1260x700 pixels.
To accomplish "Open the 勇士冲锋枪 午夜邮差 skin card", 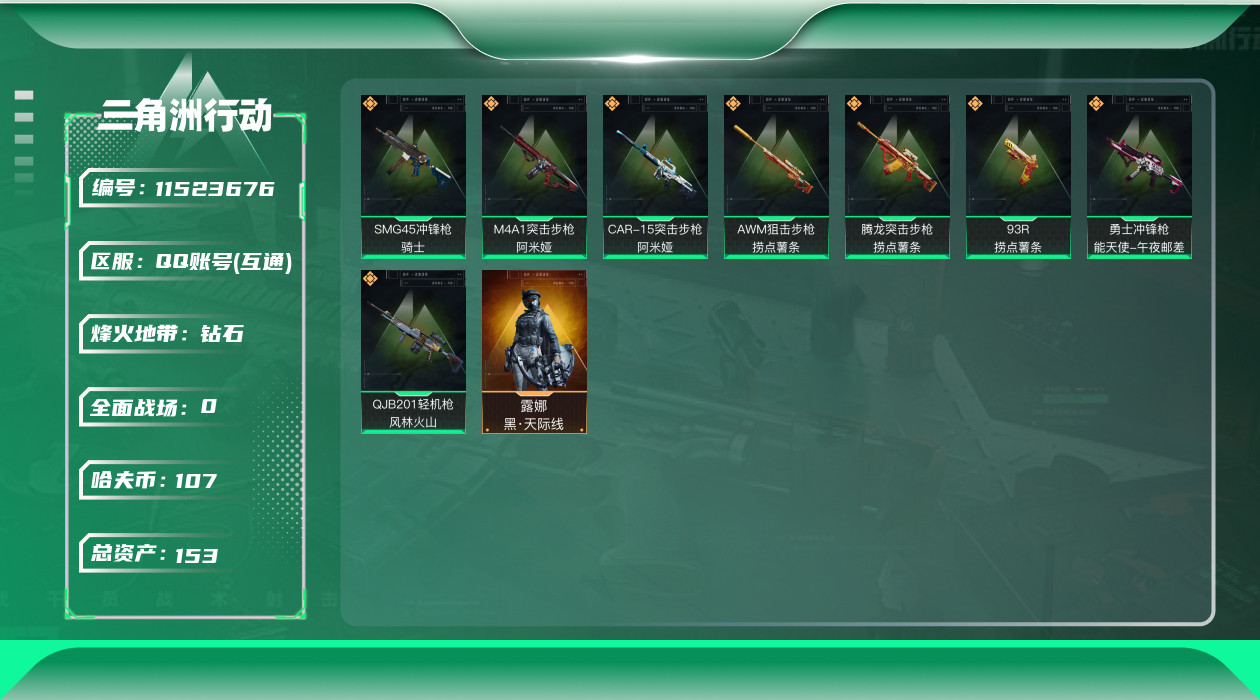I will click(1139, 177).
